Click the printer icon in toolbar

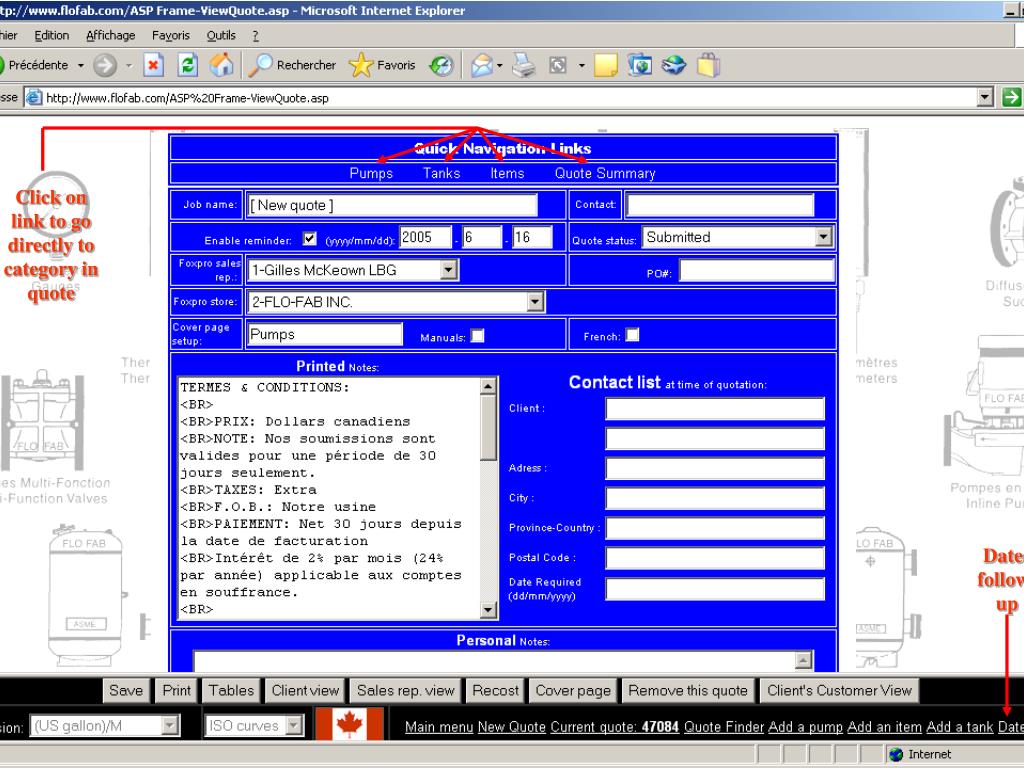click(x=523, y=65)
